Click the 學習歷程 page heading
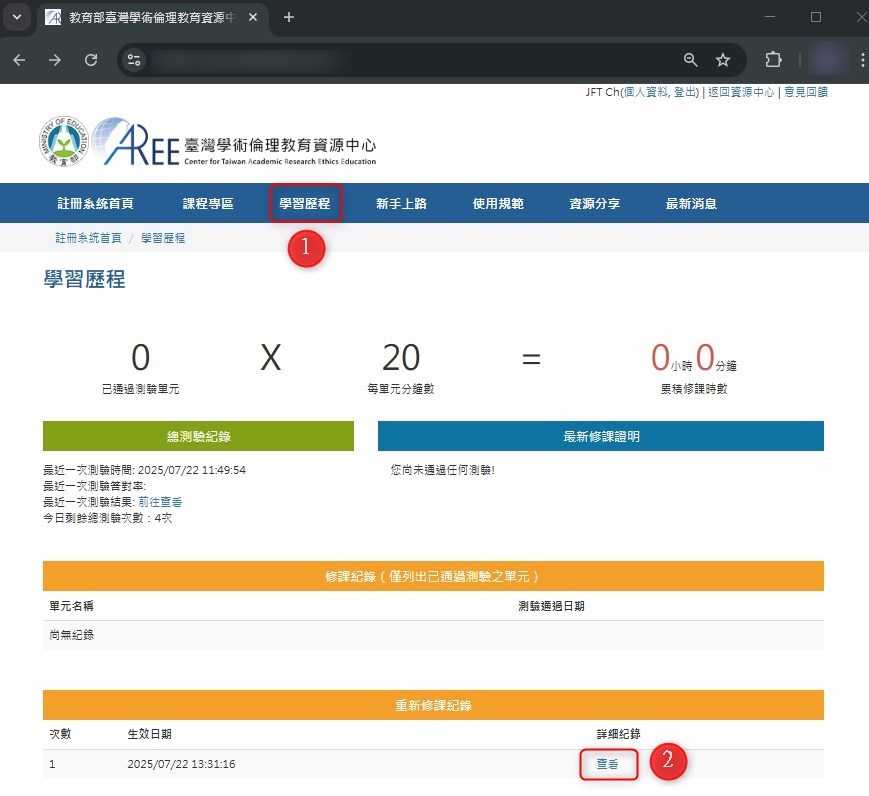The height and width of the screenshot is (796, 869). pos(84,279)
